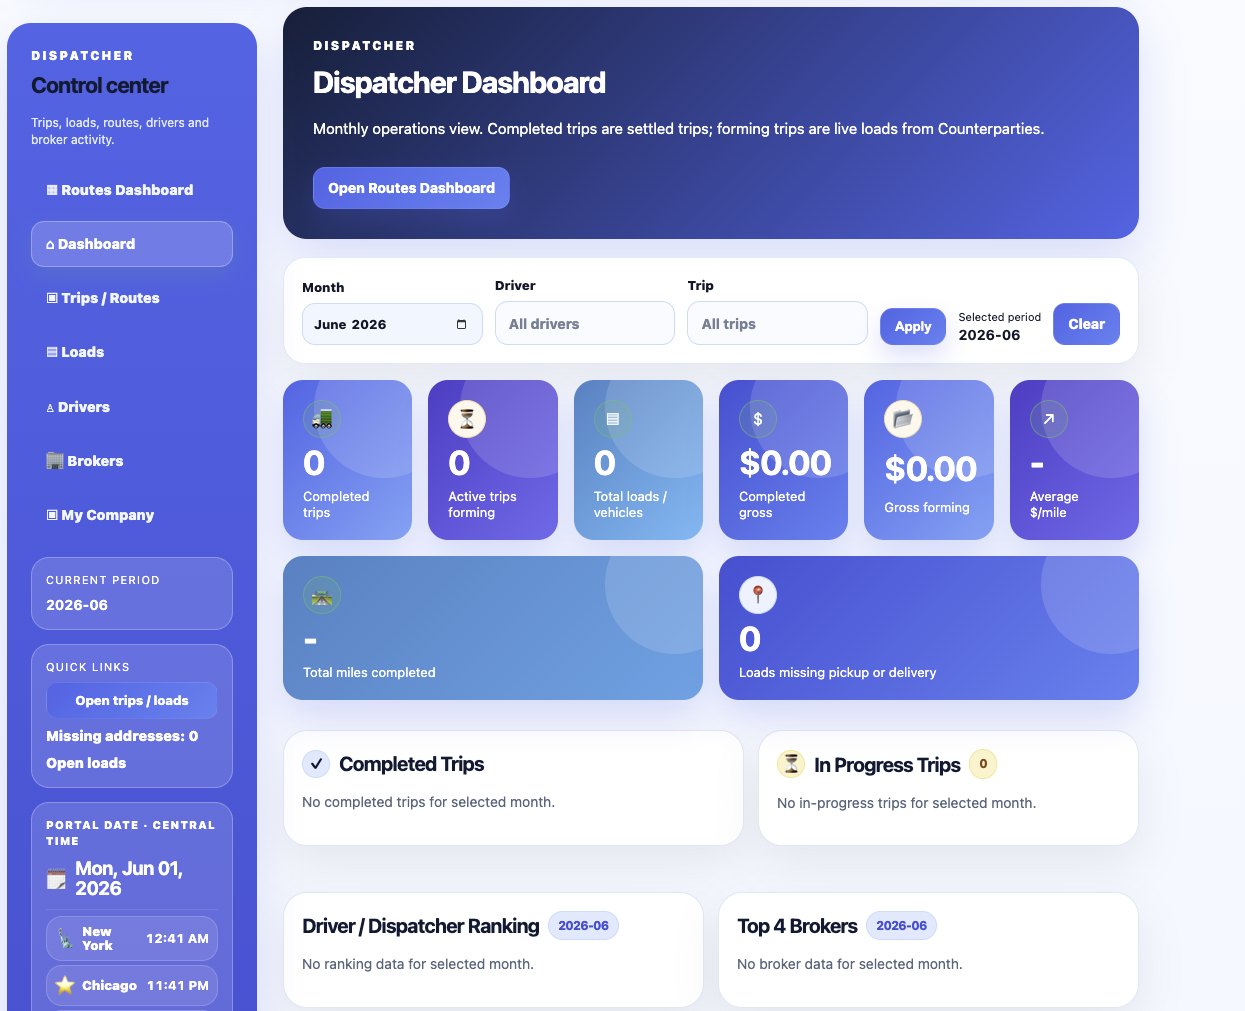Open Routes Dashboard in the sidebar

132,190
